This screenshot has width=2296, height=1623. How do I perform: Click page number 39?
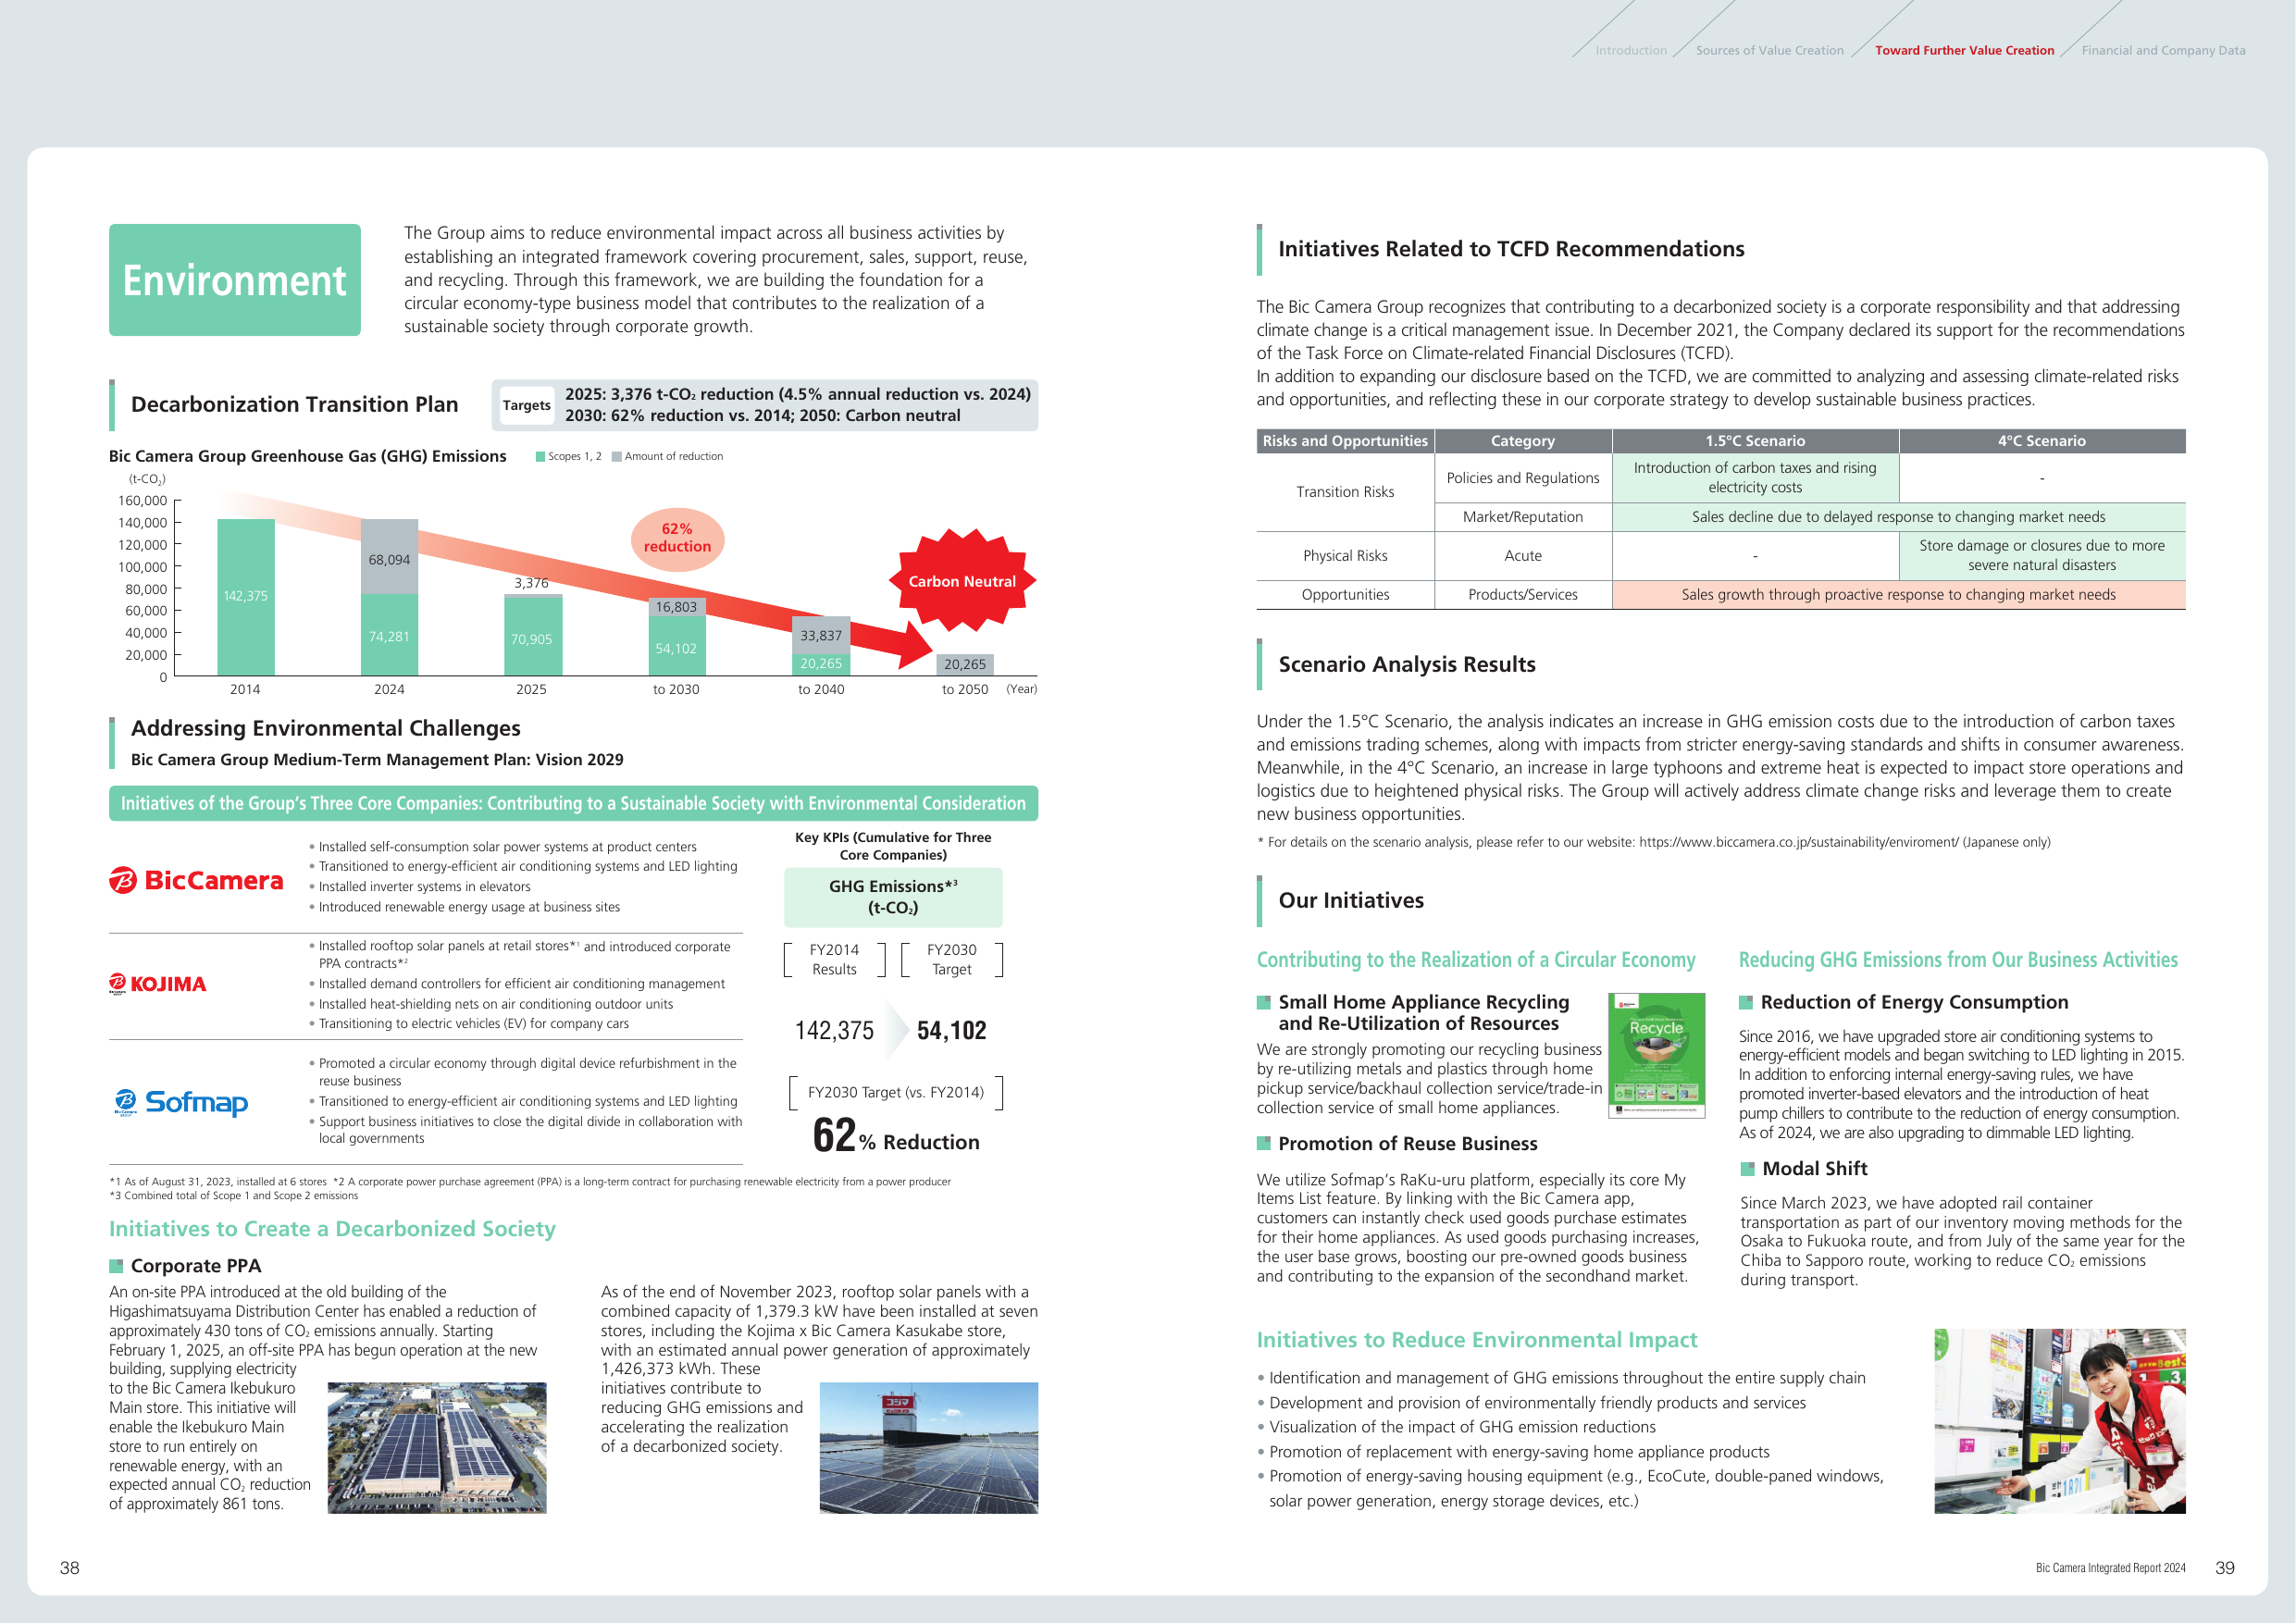[x=2224, y=1568]
